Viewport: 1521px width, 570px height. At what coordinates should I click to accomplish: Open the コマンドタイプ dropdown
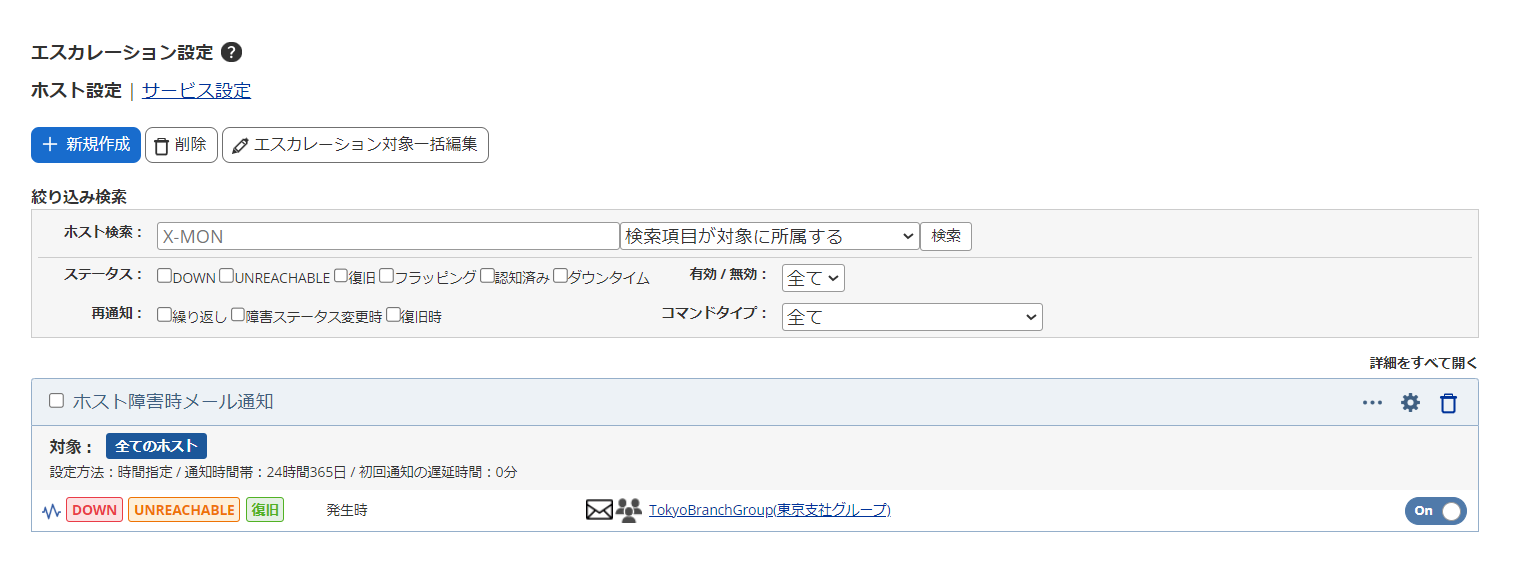(x=911, y=317)
